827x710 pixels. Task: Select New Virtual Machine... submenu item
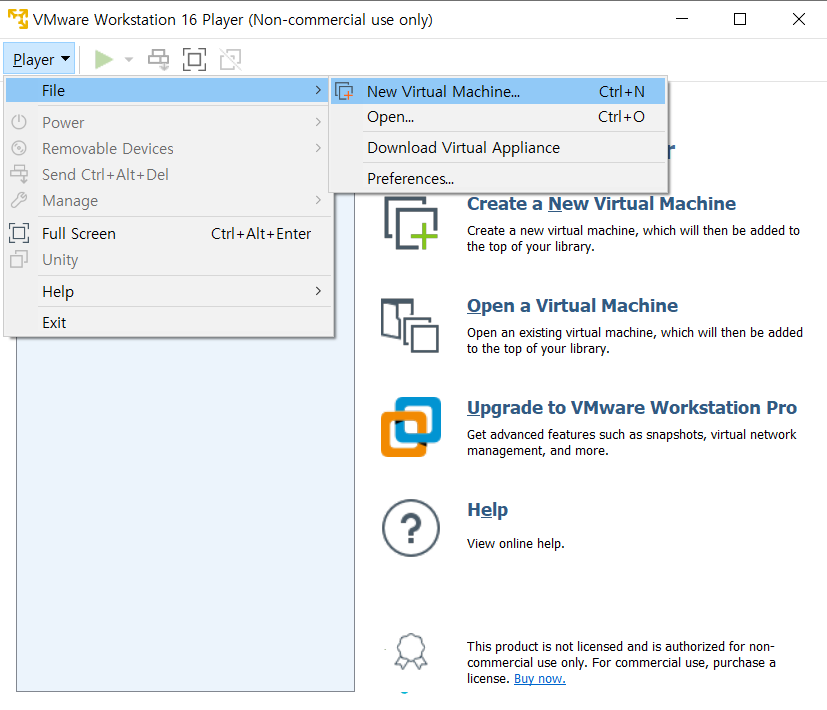pos(497,91)
